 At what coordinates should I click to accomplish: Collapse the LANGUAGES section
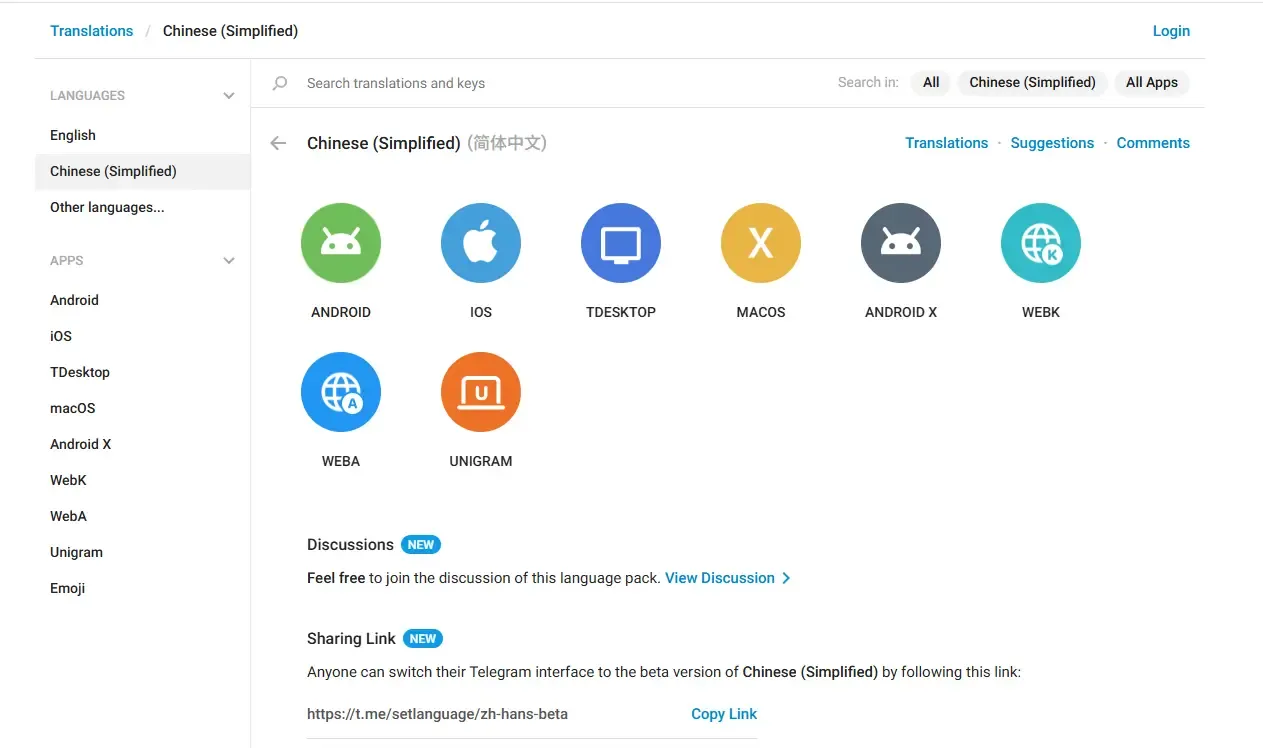228,95
